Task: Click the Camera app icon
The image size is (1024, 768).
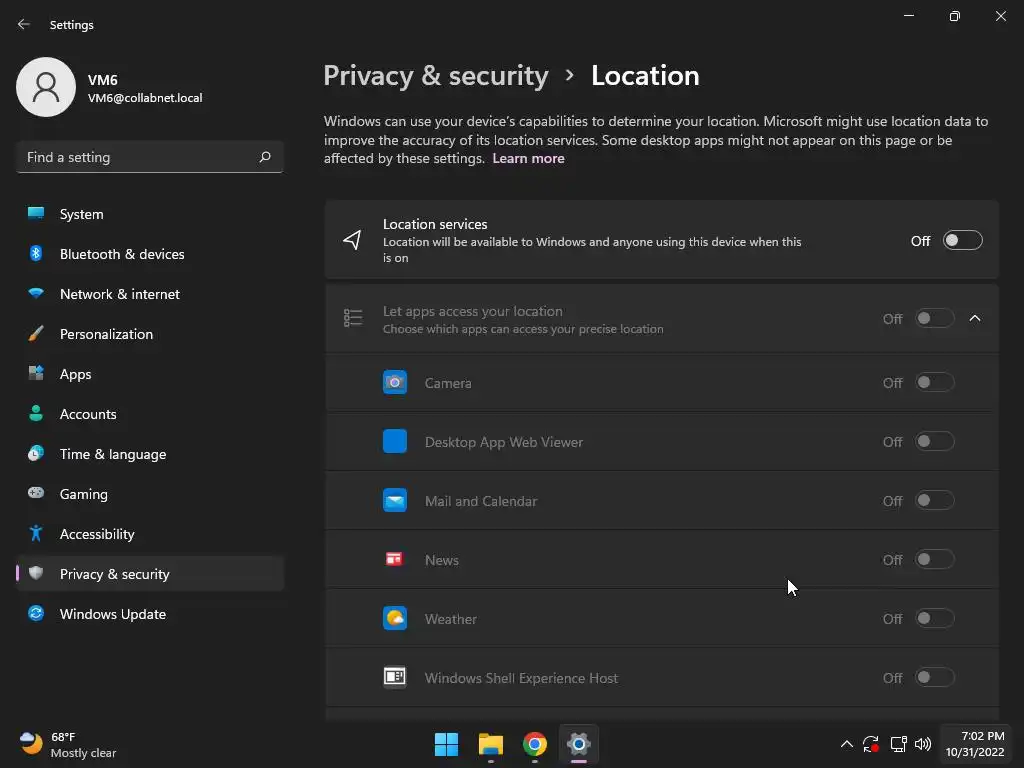Action: (x=394, y=382)
